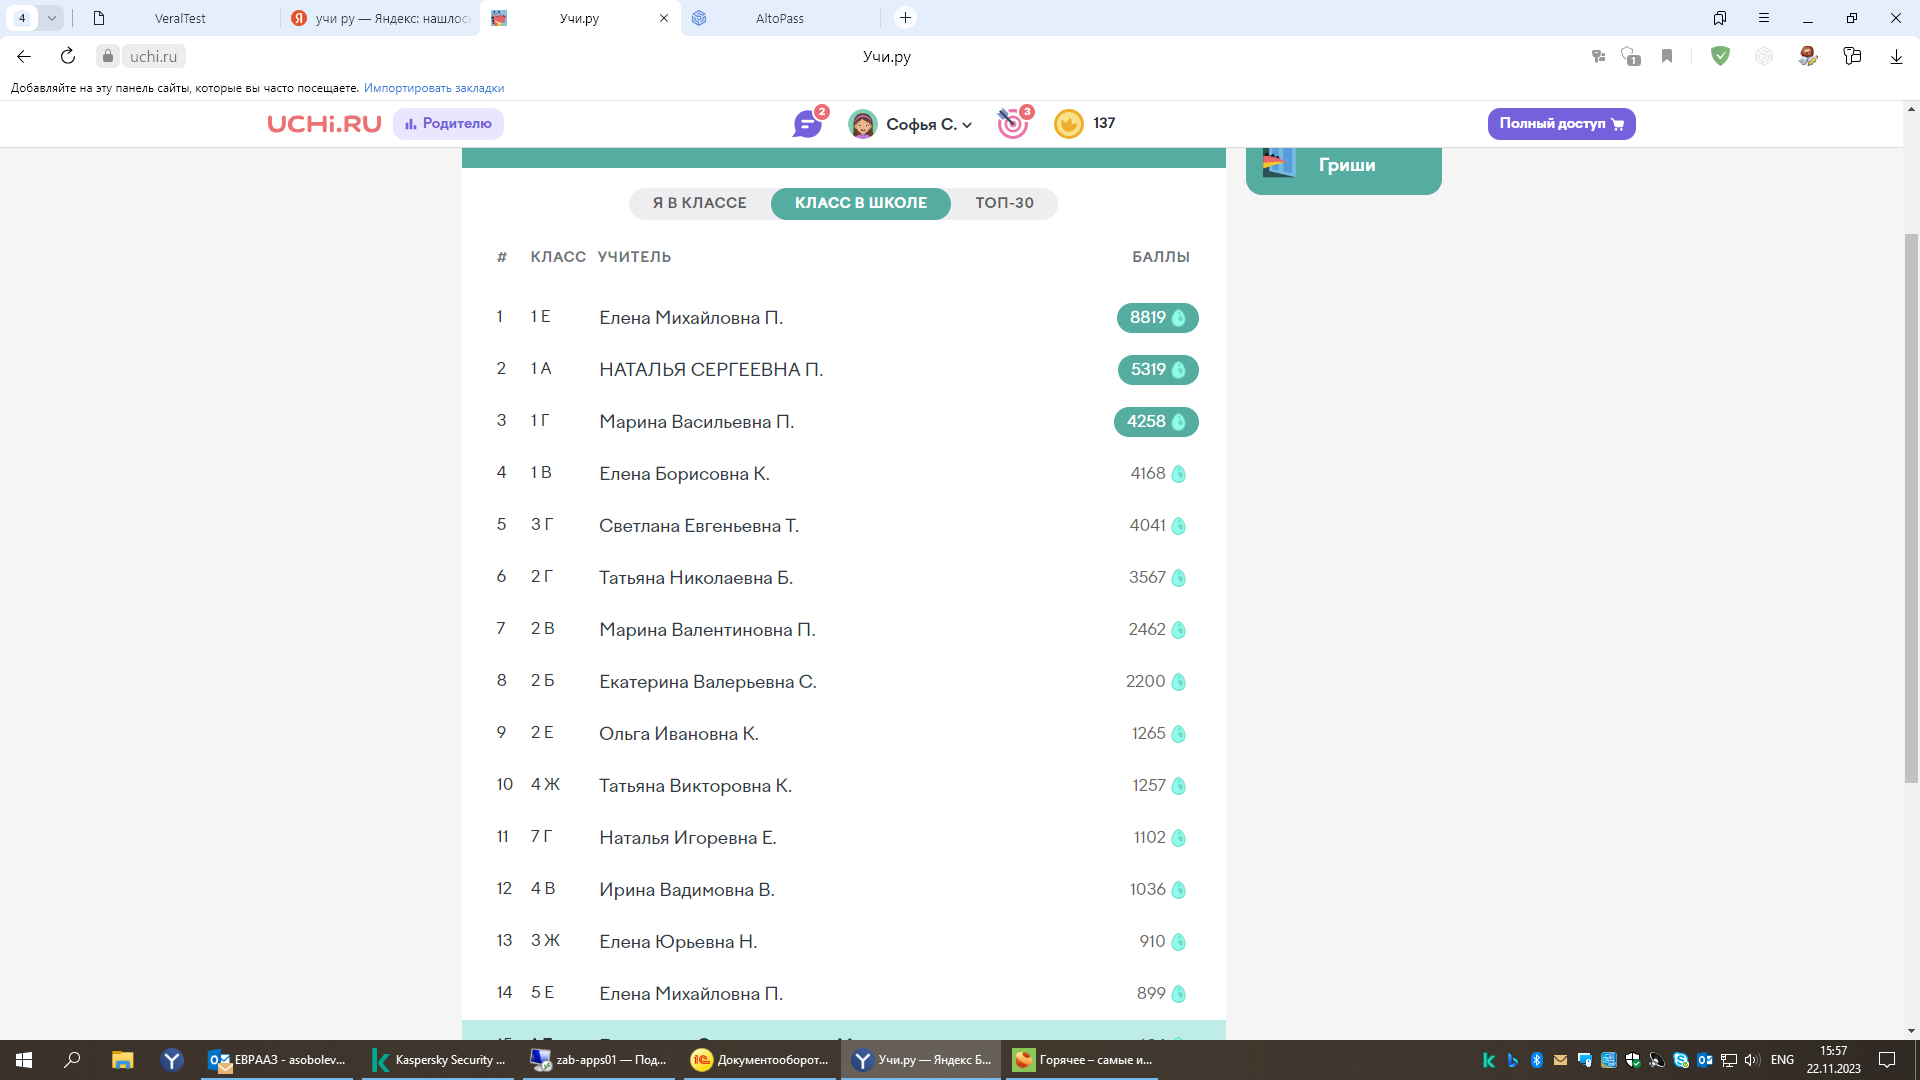This screenshot has width=1920, height=1080.
Task: Click the page vertical scrollbar thumb
Action: coord(1911,508)
